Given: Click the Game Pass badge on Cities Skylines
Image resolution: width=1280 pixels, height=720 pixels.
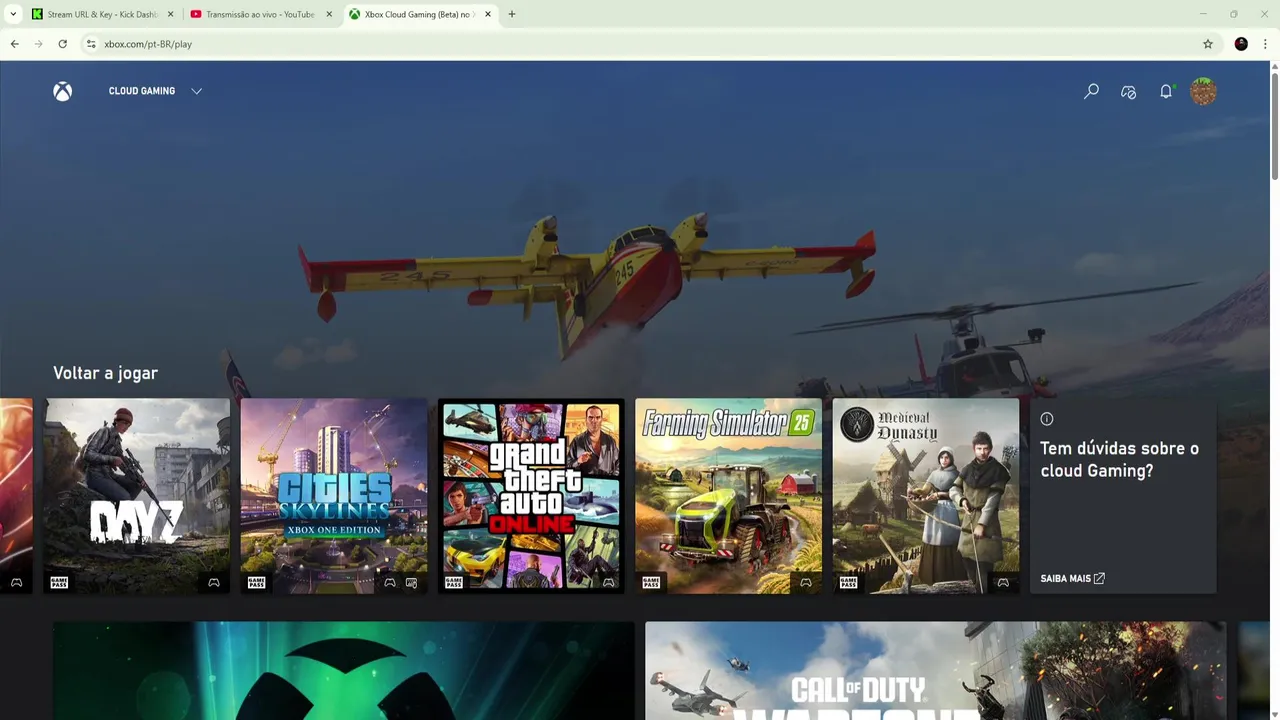Looking at the screenshot, I should coord(257,582).
